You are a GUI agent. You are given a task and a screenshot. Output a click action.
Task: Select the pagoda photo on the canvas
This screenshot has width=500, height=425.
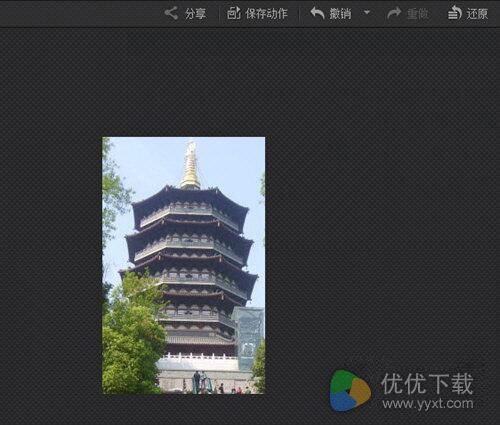184,265
